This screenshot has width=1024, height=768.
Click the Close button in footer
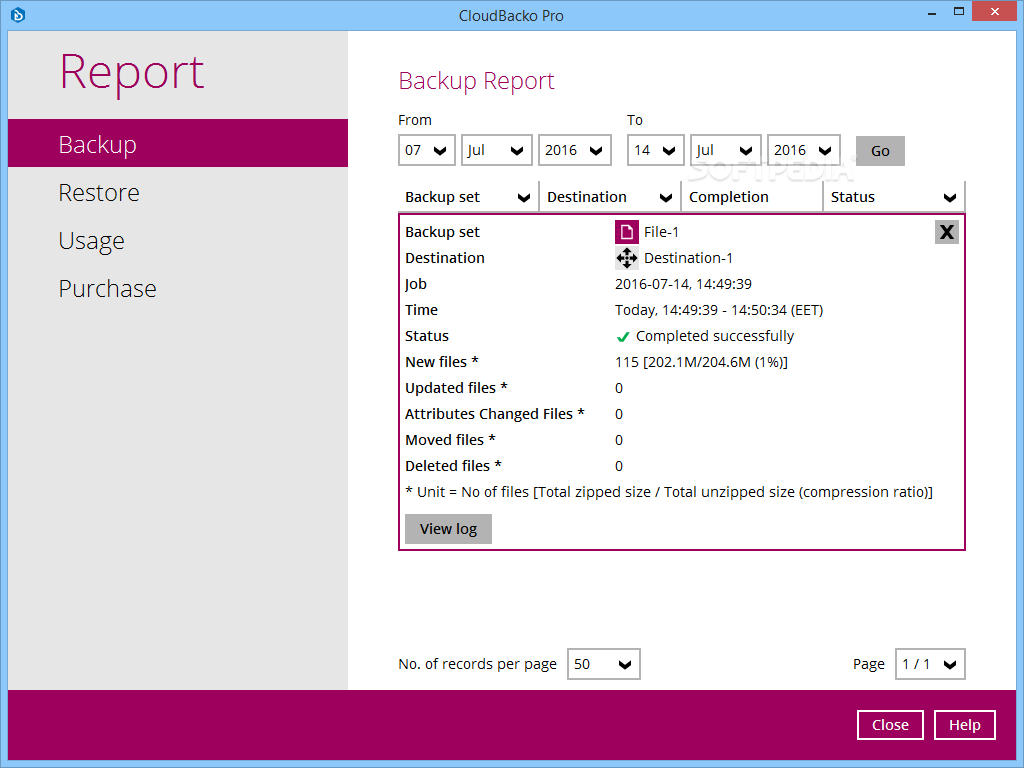pos(890,725)
